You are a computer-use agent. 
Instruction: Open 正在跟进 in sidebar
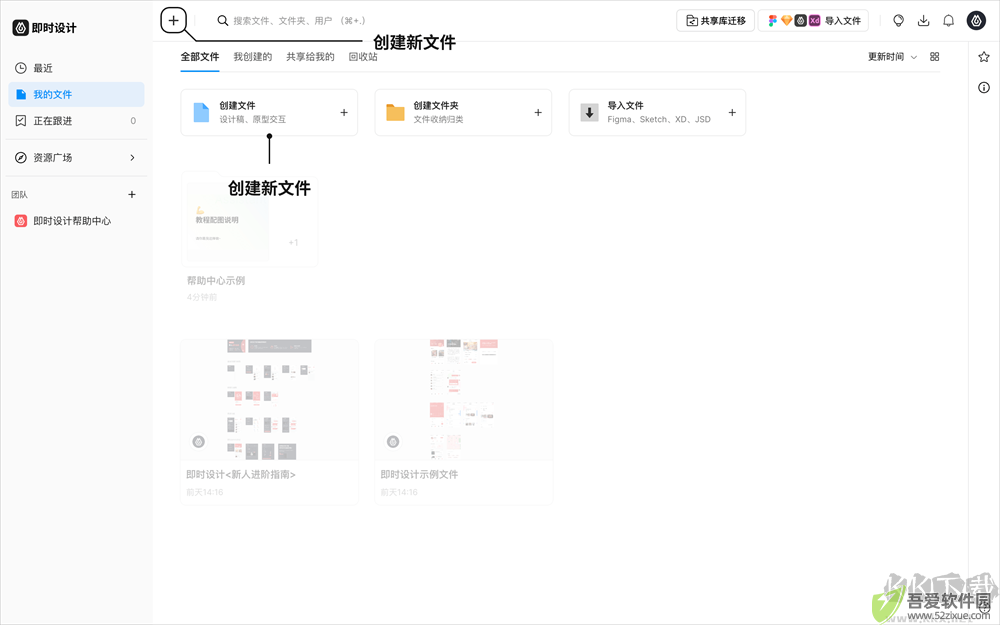click(77, 121)
